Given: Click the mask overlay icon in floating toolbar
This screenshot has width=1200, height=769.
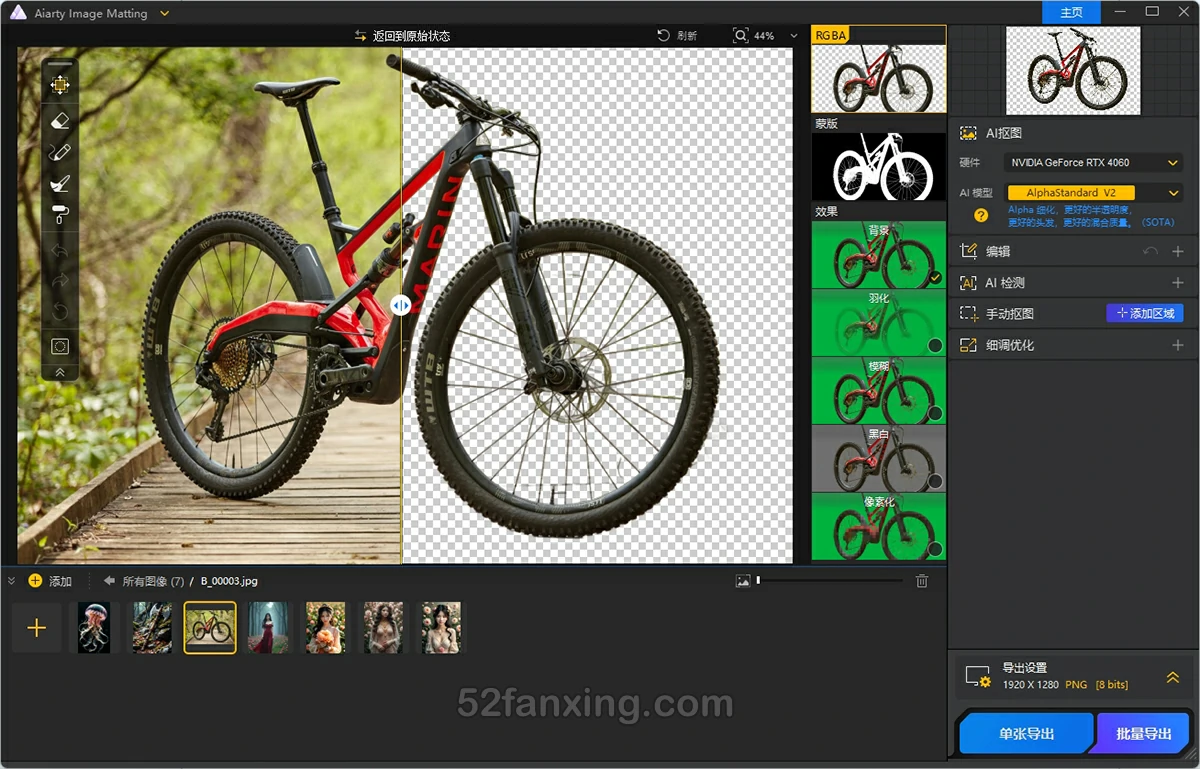Looking at the screenshot, I should click(60, 346).
